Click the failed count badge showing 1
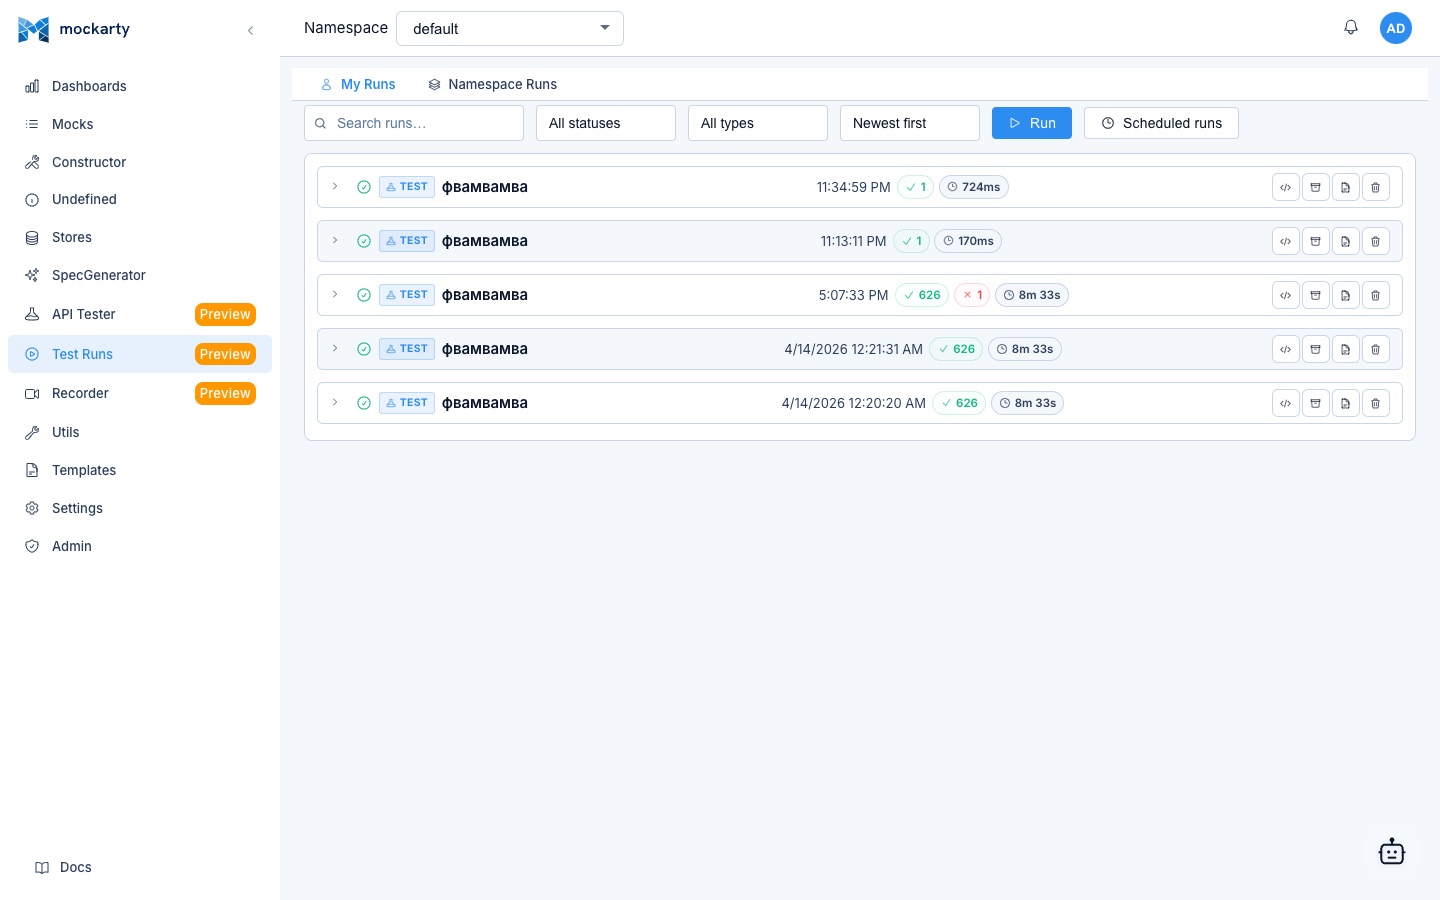The height and width of the screenshot is (900, 1440). (x=972, y=295)
